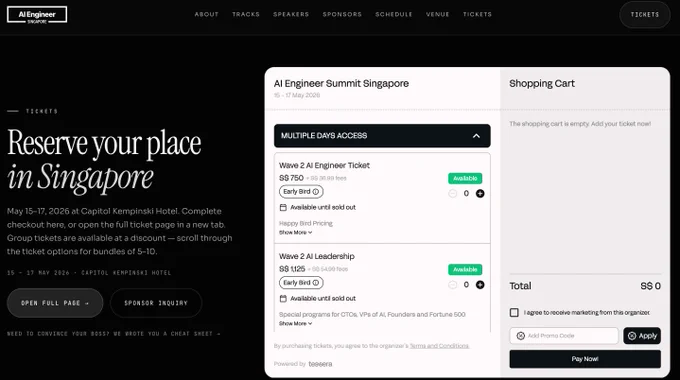Image resolution: width=680 pixels, height=380 pixels.
Task: Click calendar icon on AI Engineer Ticket
Action: pyautogui.click(x=283, y=207)
